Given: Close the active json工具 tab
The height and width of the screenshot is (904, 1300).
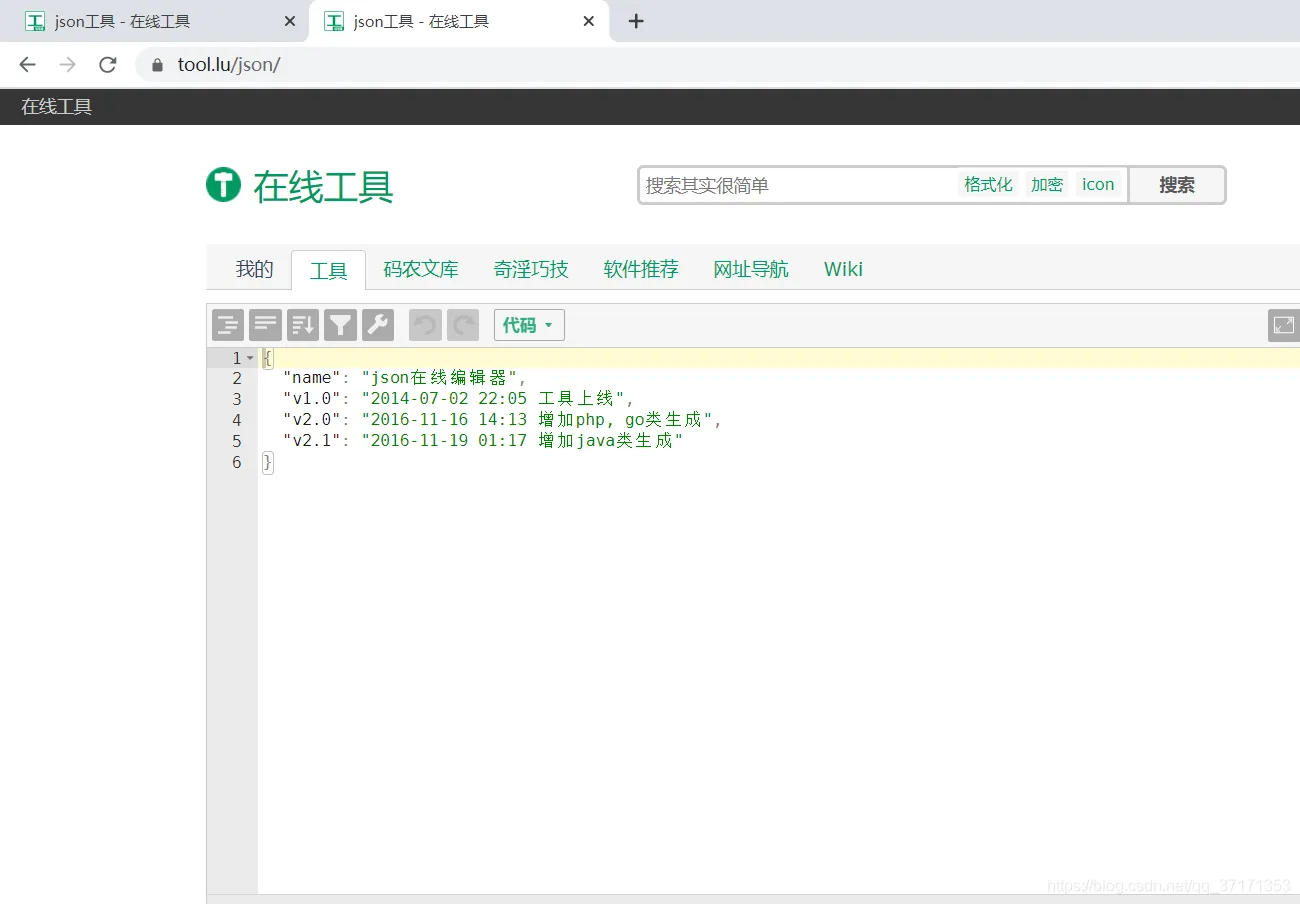Looking at the screenshot, I should [x=589, y=21].
